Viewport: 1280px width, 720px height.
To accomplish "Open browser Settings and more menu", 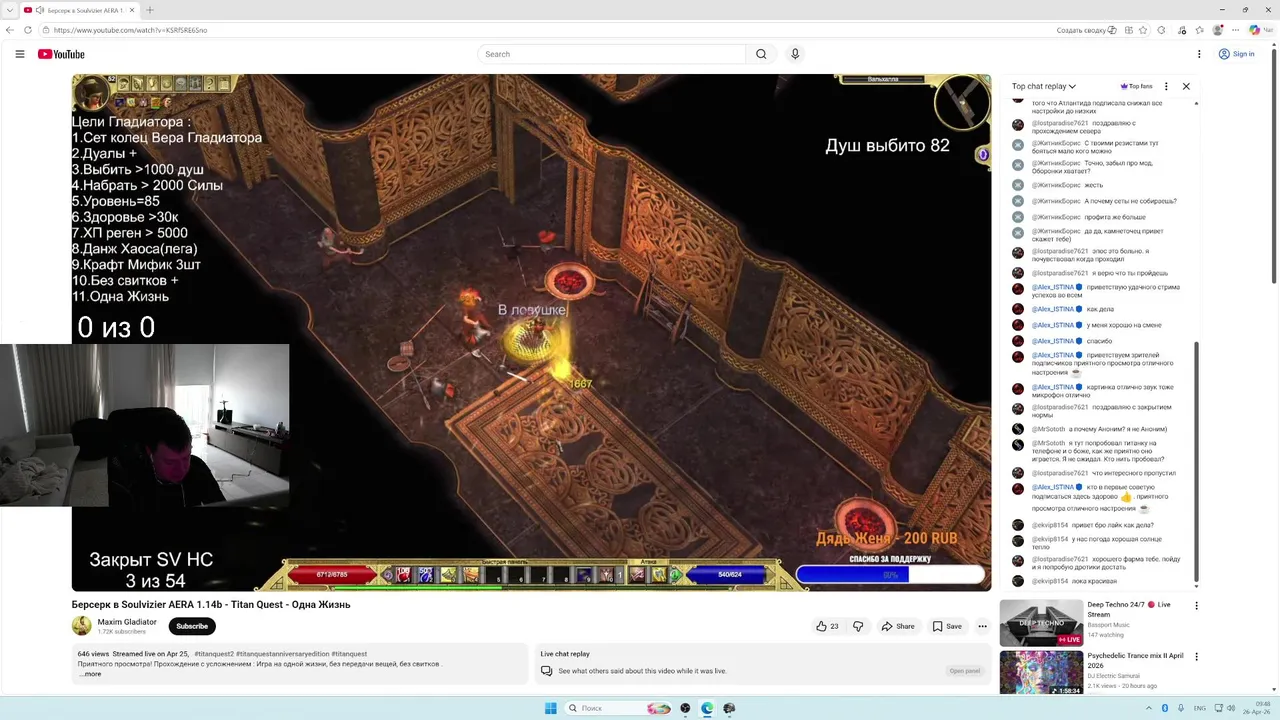I will [x=1236, y=30].
